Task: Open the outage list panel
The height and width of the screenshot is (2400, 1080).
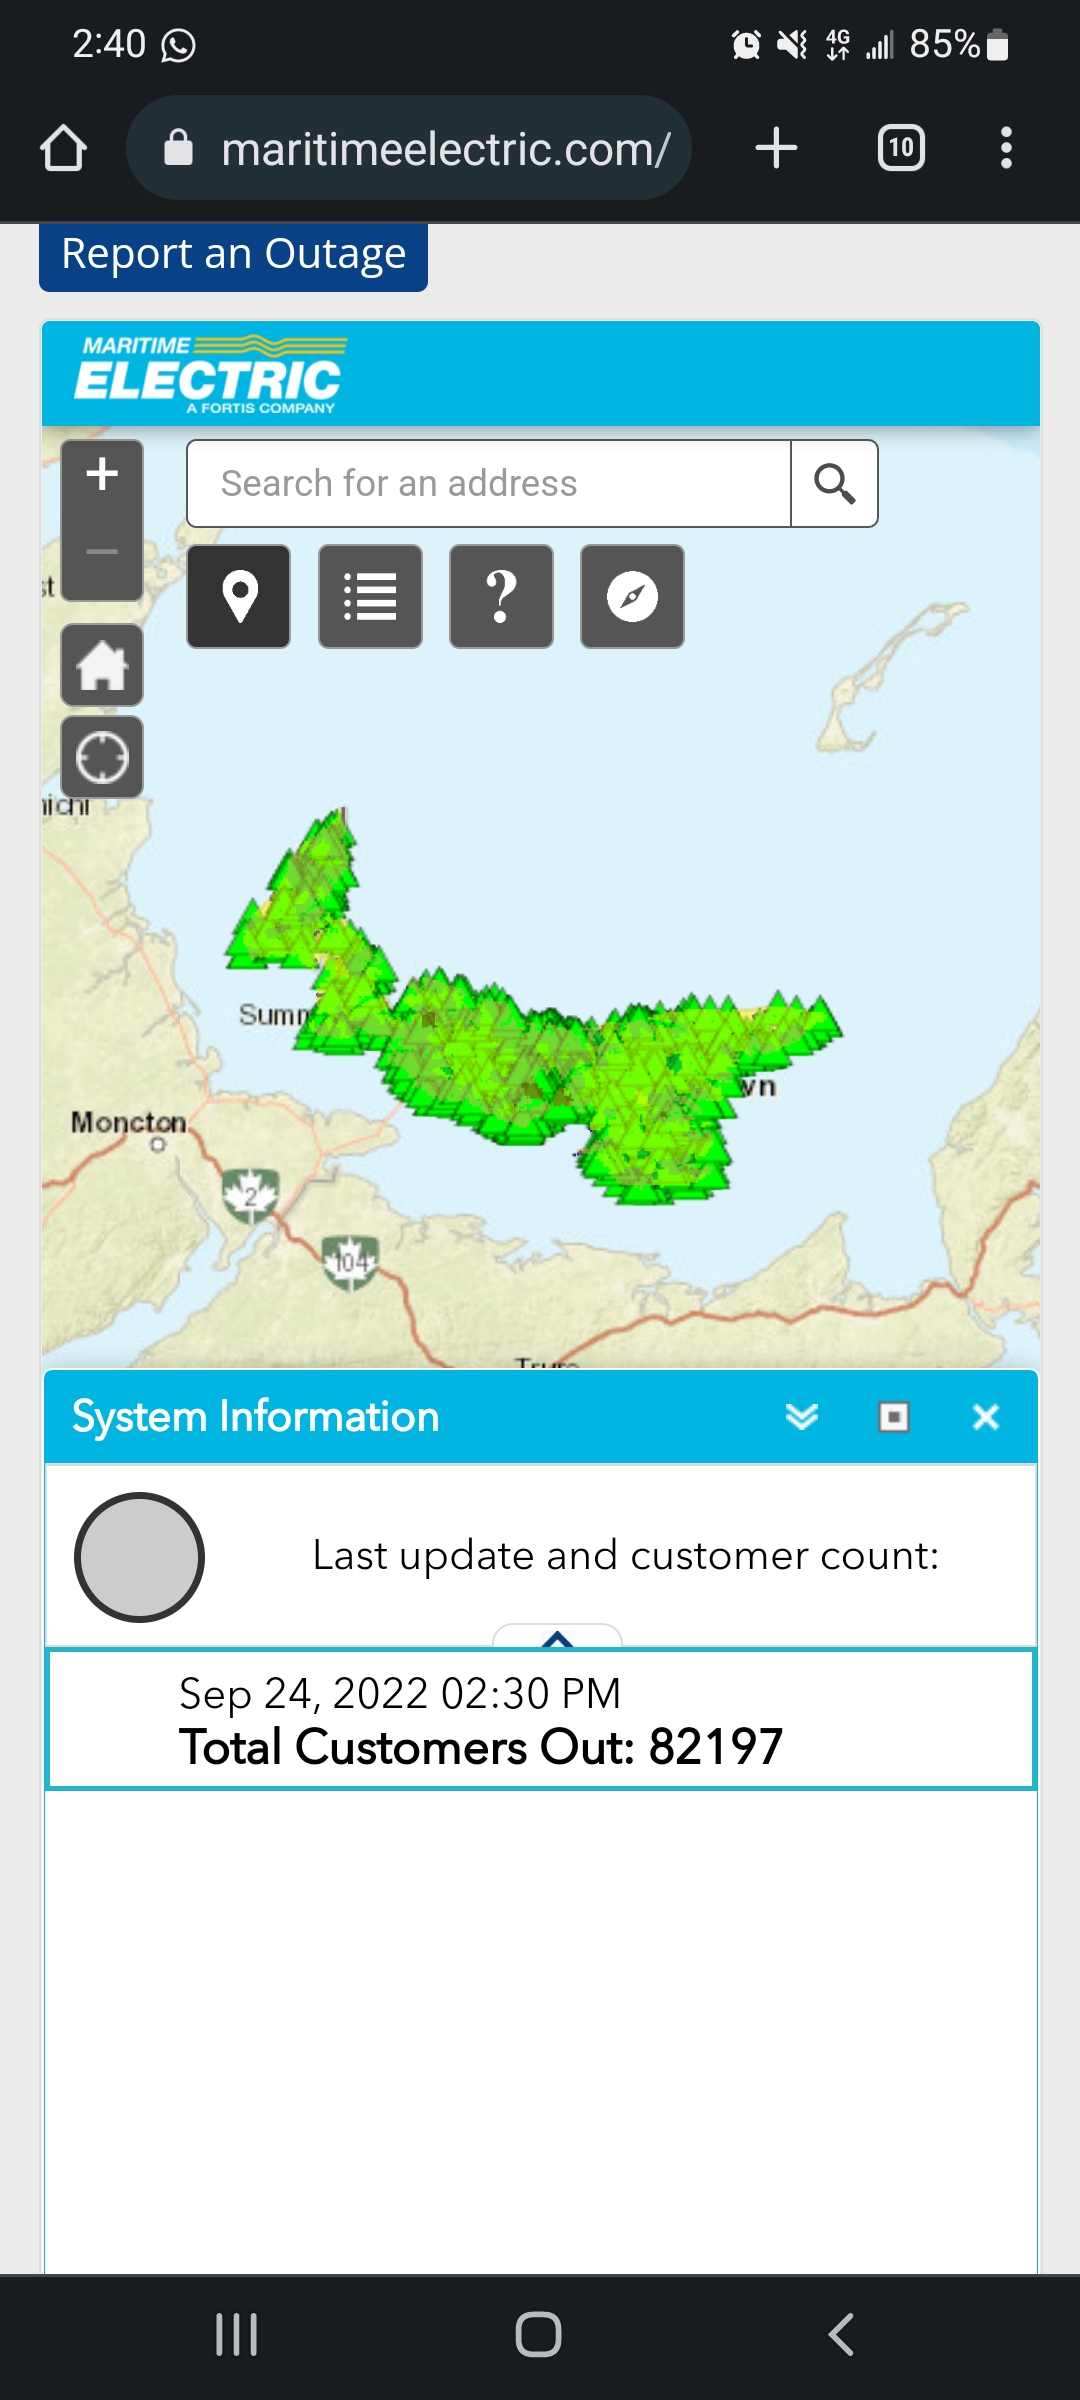Action: tap(370, 597)
